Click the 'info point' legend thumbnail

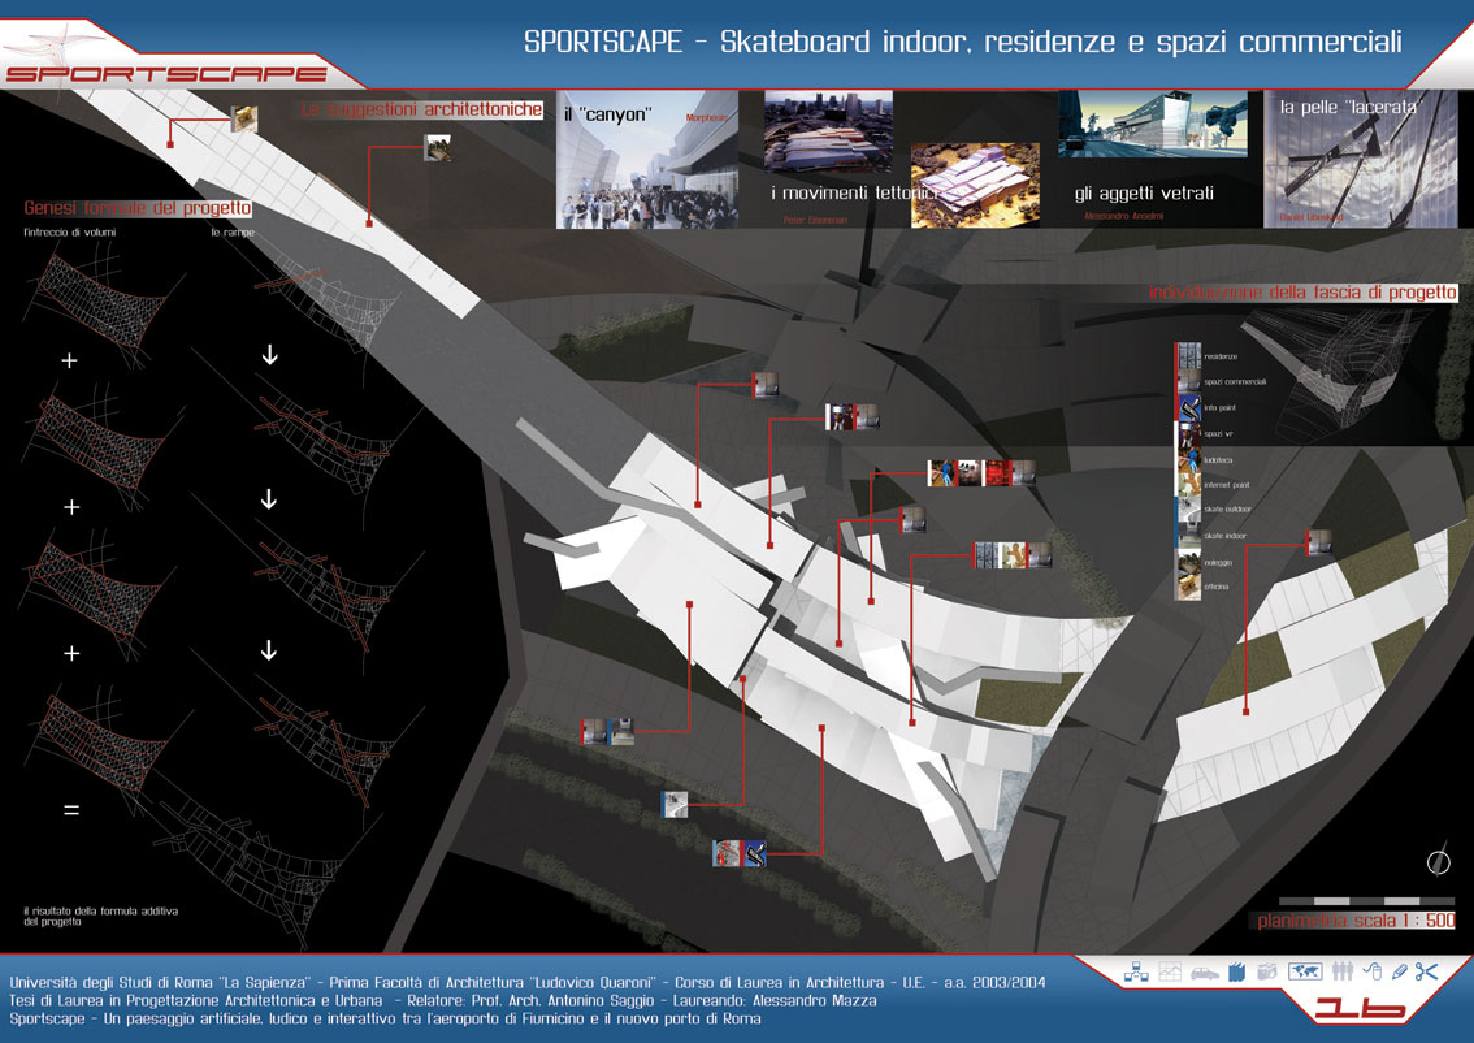point(1187,407)
